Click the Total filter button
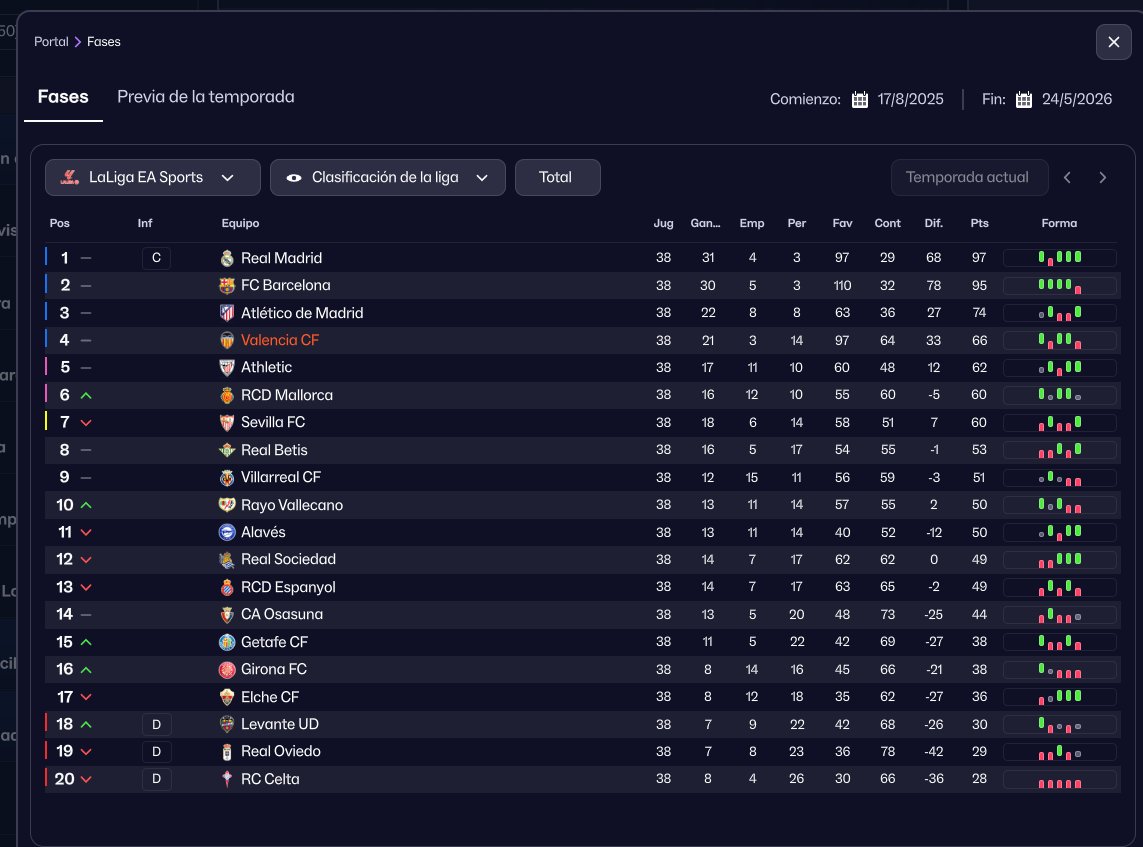Screen dimensions: 1143x847 [x=557, y=177]
